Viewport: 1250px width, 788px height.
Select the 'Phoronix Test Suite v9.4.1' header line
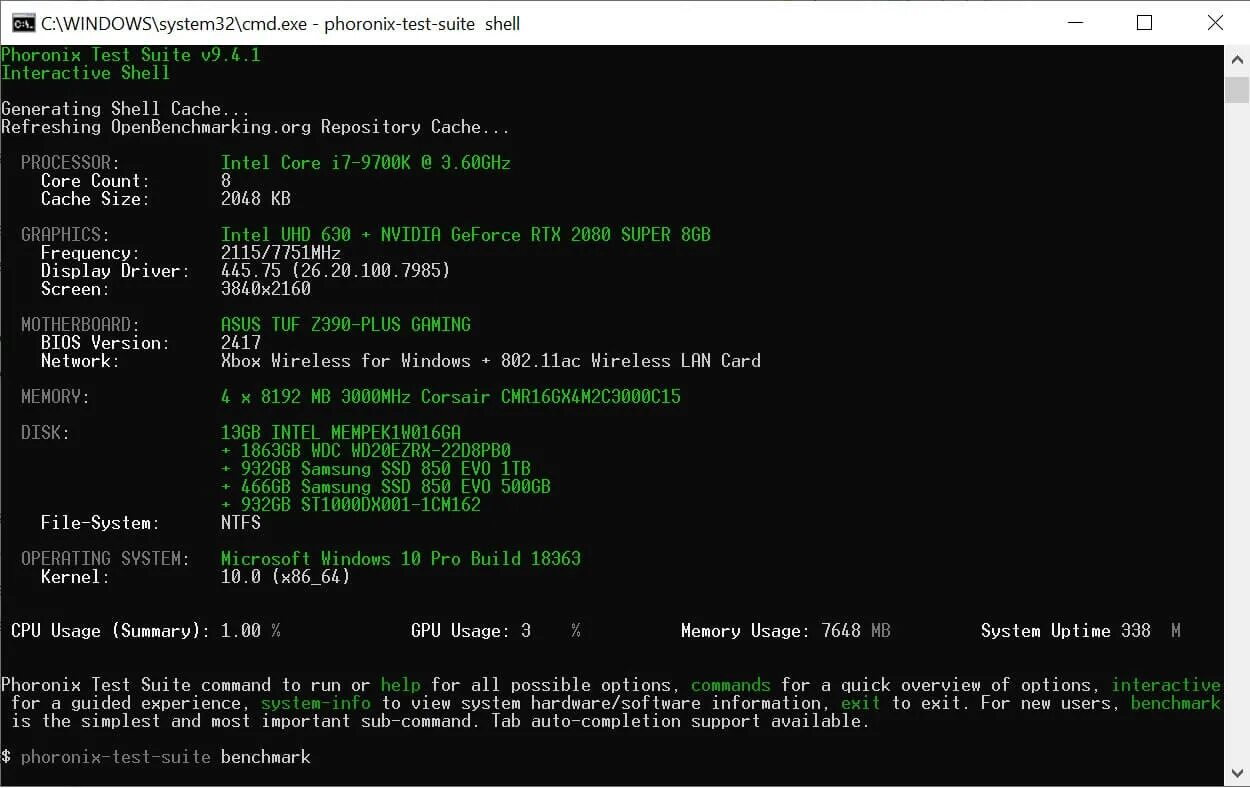[131, 55]
